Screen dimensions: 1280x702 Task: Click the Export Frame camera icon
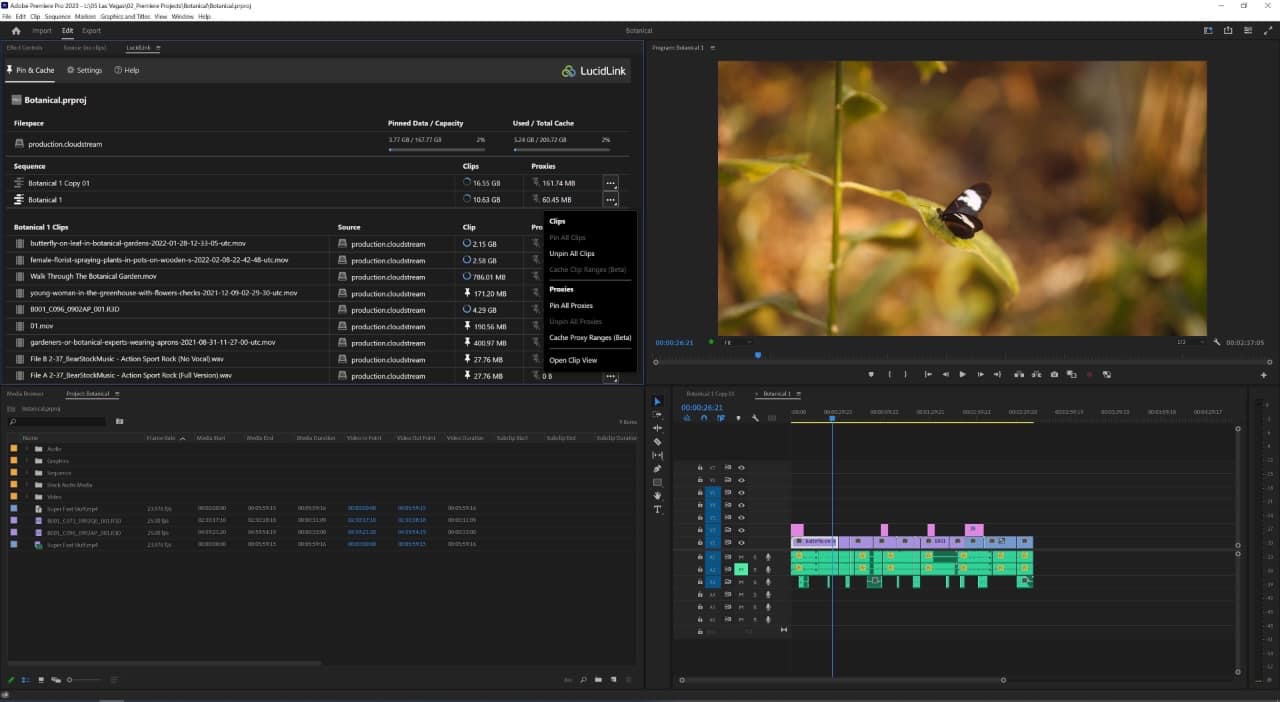point(1054,374)
